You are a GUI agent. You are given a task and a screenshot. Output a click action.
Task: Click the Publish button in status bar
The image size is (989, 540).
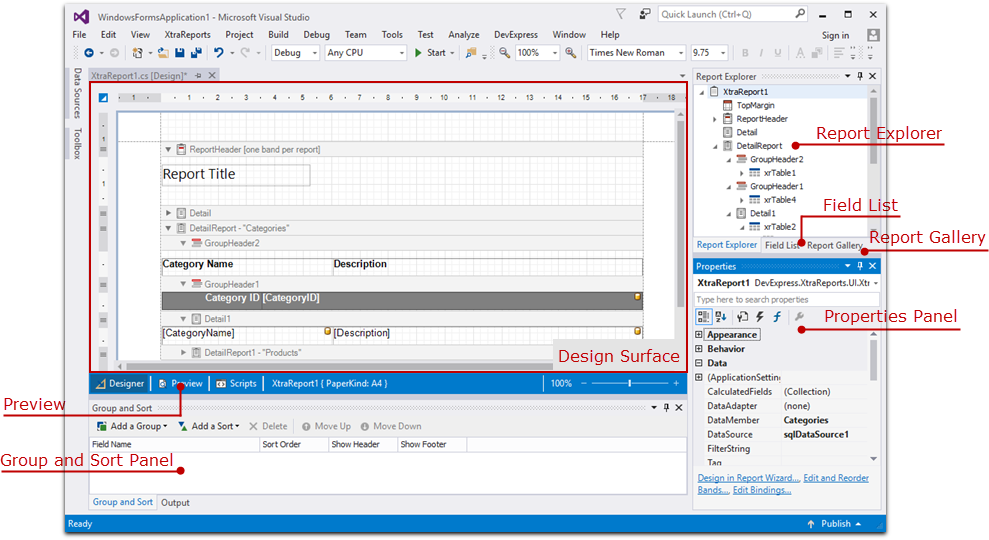(x=835, y=524)
